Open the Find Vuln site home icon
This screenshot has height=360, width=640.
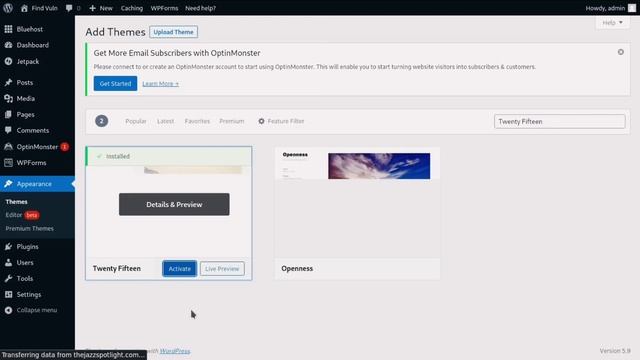coord(24,8)
